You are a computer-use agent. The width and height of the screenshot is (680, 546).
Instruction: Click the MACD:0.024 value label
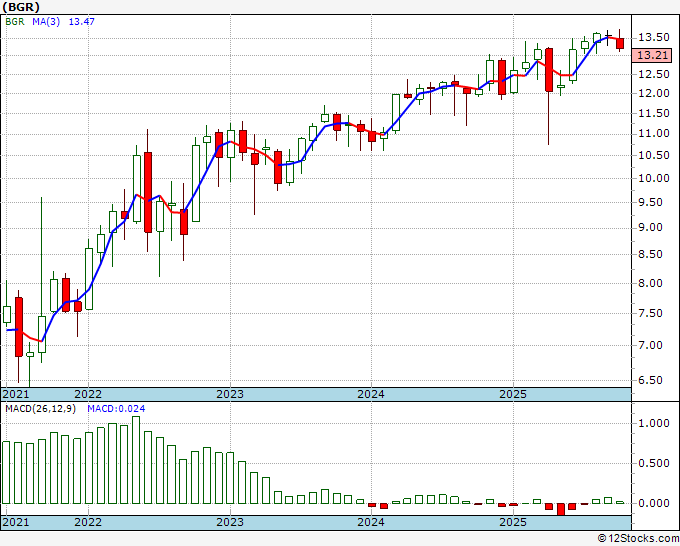116,409
